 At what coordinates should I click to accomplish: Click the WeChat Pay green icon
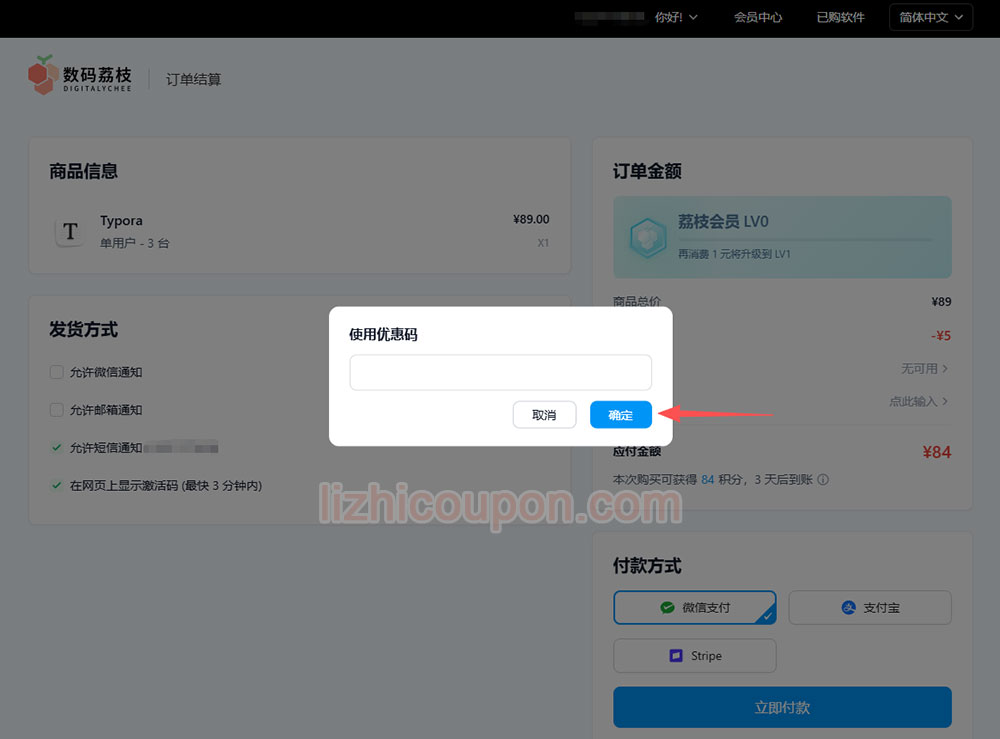click(667, 608)
